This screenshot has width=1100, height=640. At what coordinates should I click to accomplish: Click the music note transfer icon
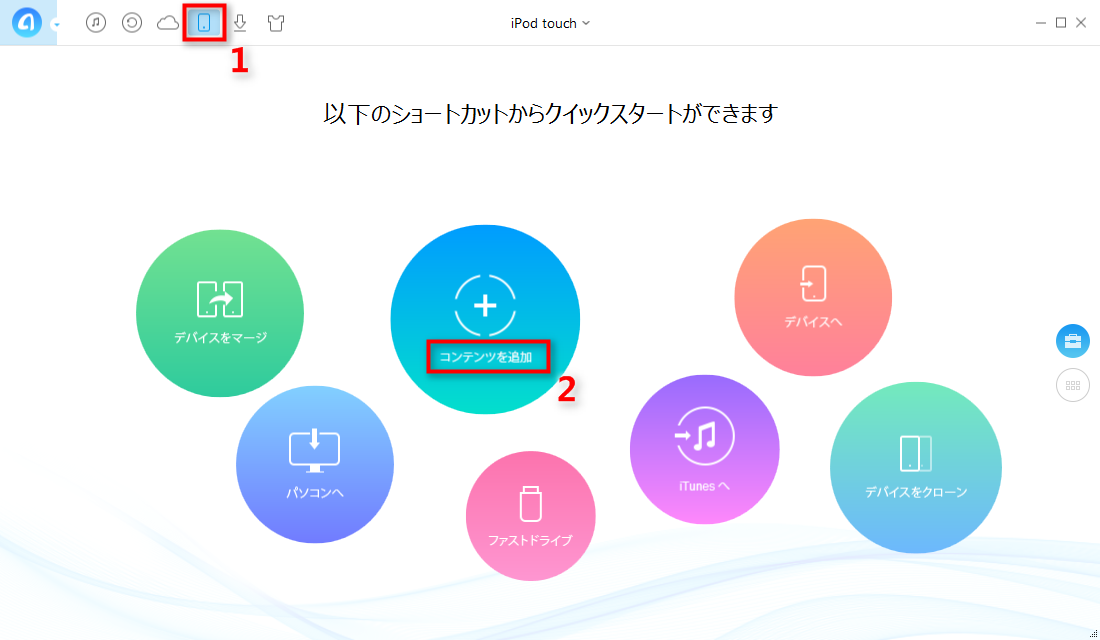click(x=704, y=436)
